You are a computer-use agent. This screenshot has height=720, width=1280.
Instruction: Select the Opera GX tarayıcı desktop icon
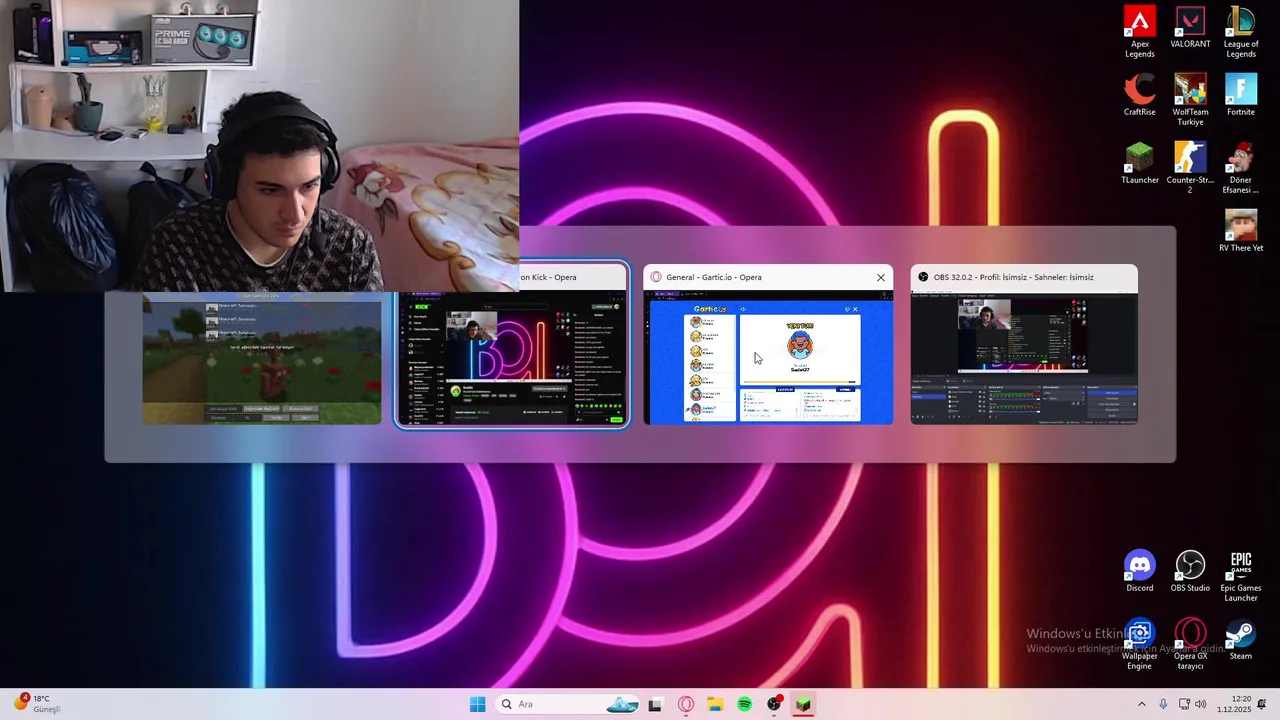1190,644
